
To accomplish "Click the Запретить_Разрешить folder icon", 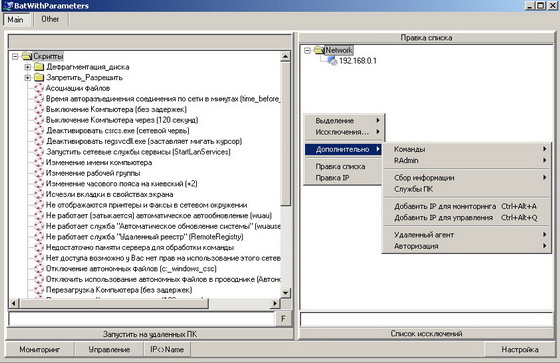I will [x=39, y=78].
